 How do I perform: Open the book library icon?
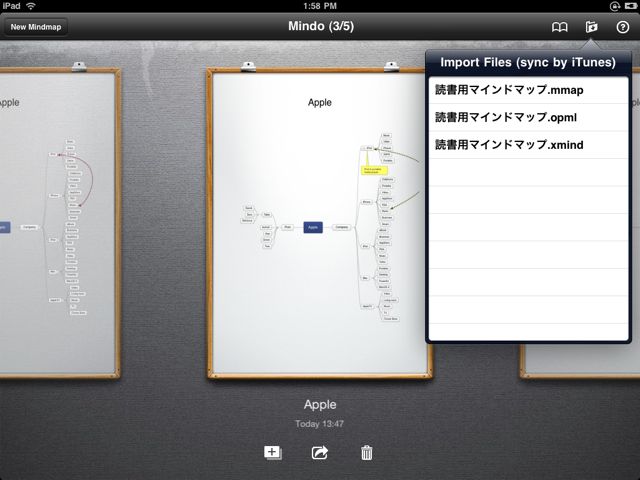point(560,27)
